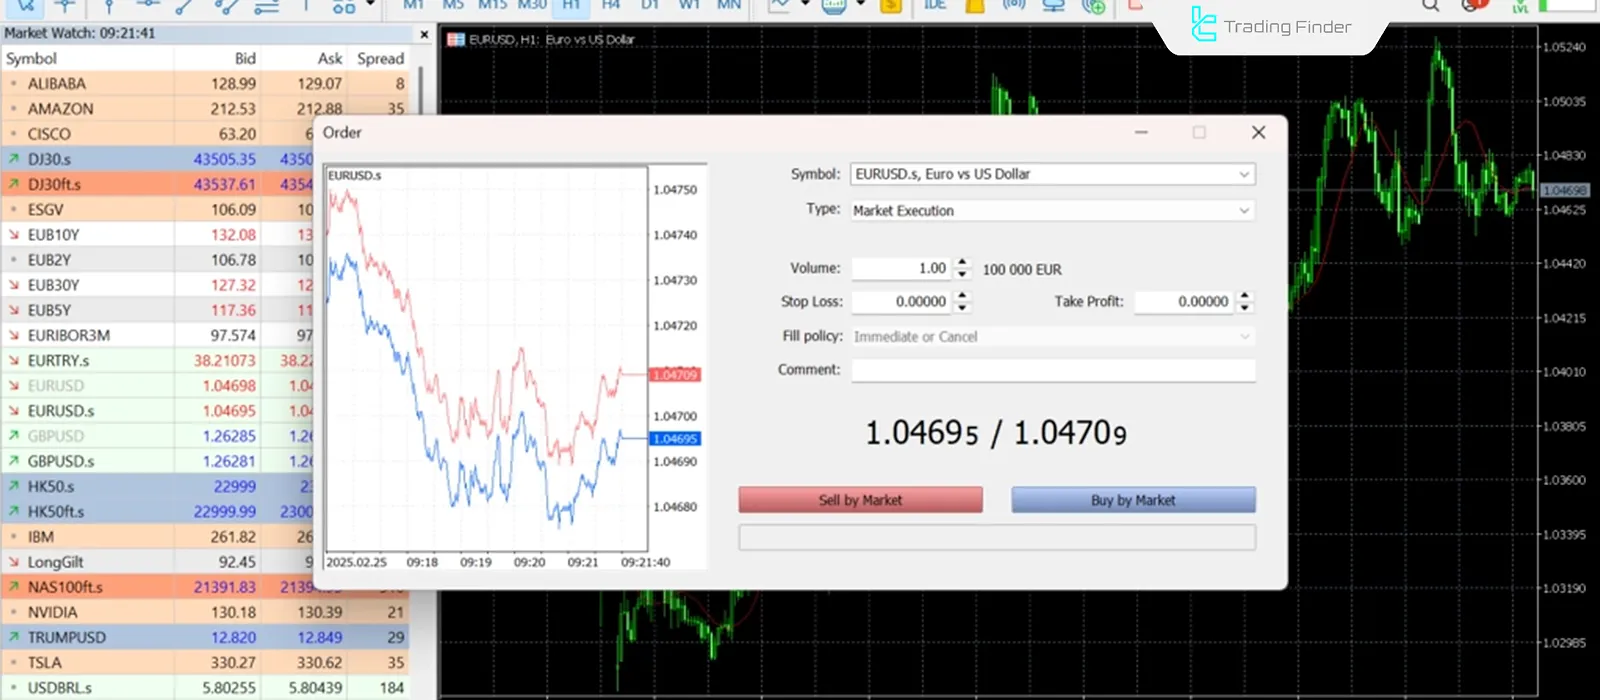Open the Fill policy dropdown
This screenshot has height=700, width=1600.
coord(1244,337)
